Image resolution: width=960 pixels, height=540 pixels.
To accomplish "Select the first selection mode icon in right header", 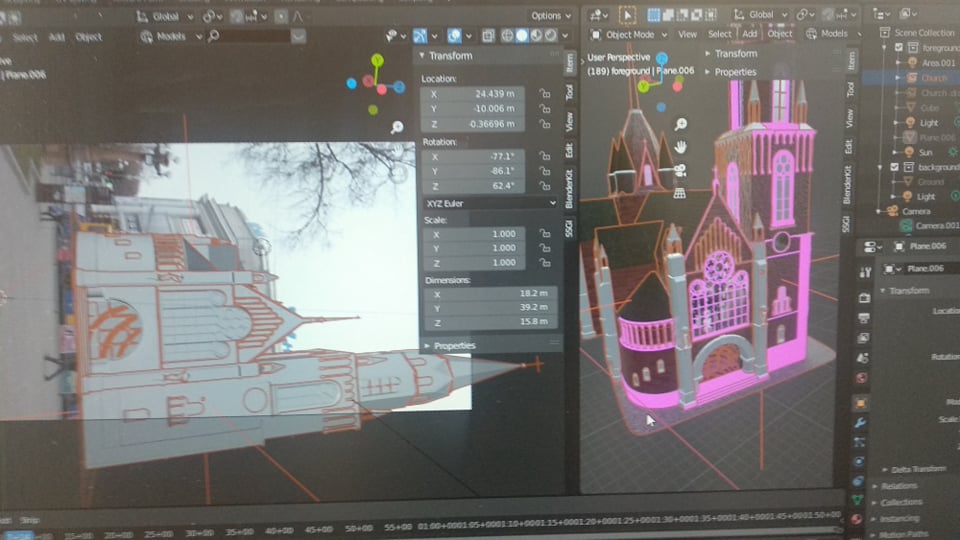I will click(x=654, y=14).
